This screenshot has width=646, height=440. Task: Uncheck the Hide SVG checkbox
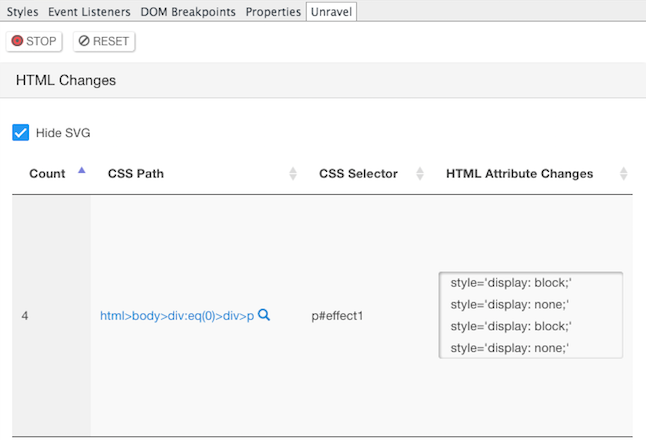(x=21, y=133)
